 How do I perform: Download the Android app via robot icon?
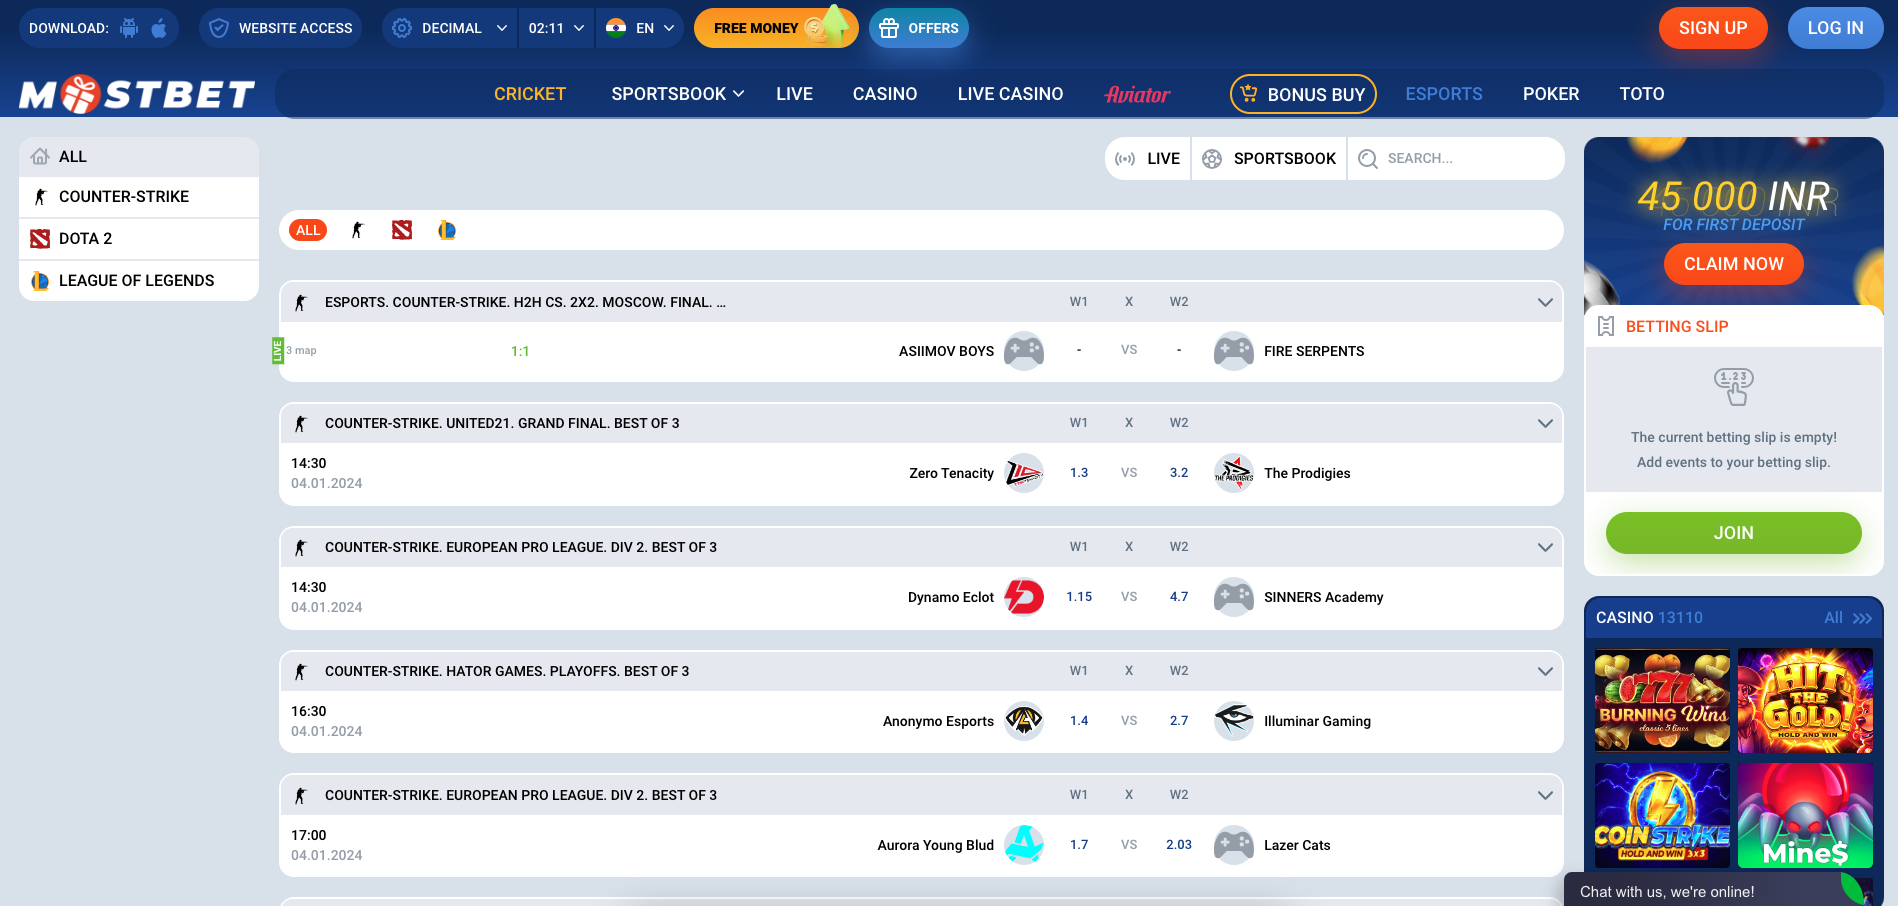[129, 28]
